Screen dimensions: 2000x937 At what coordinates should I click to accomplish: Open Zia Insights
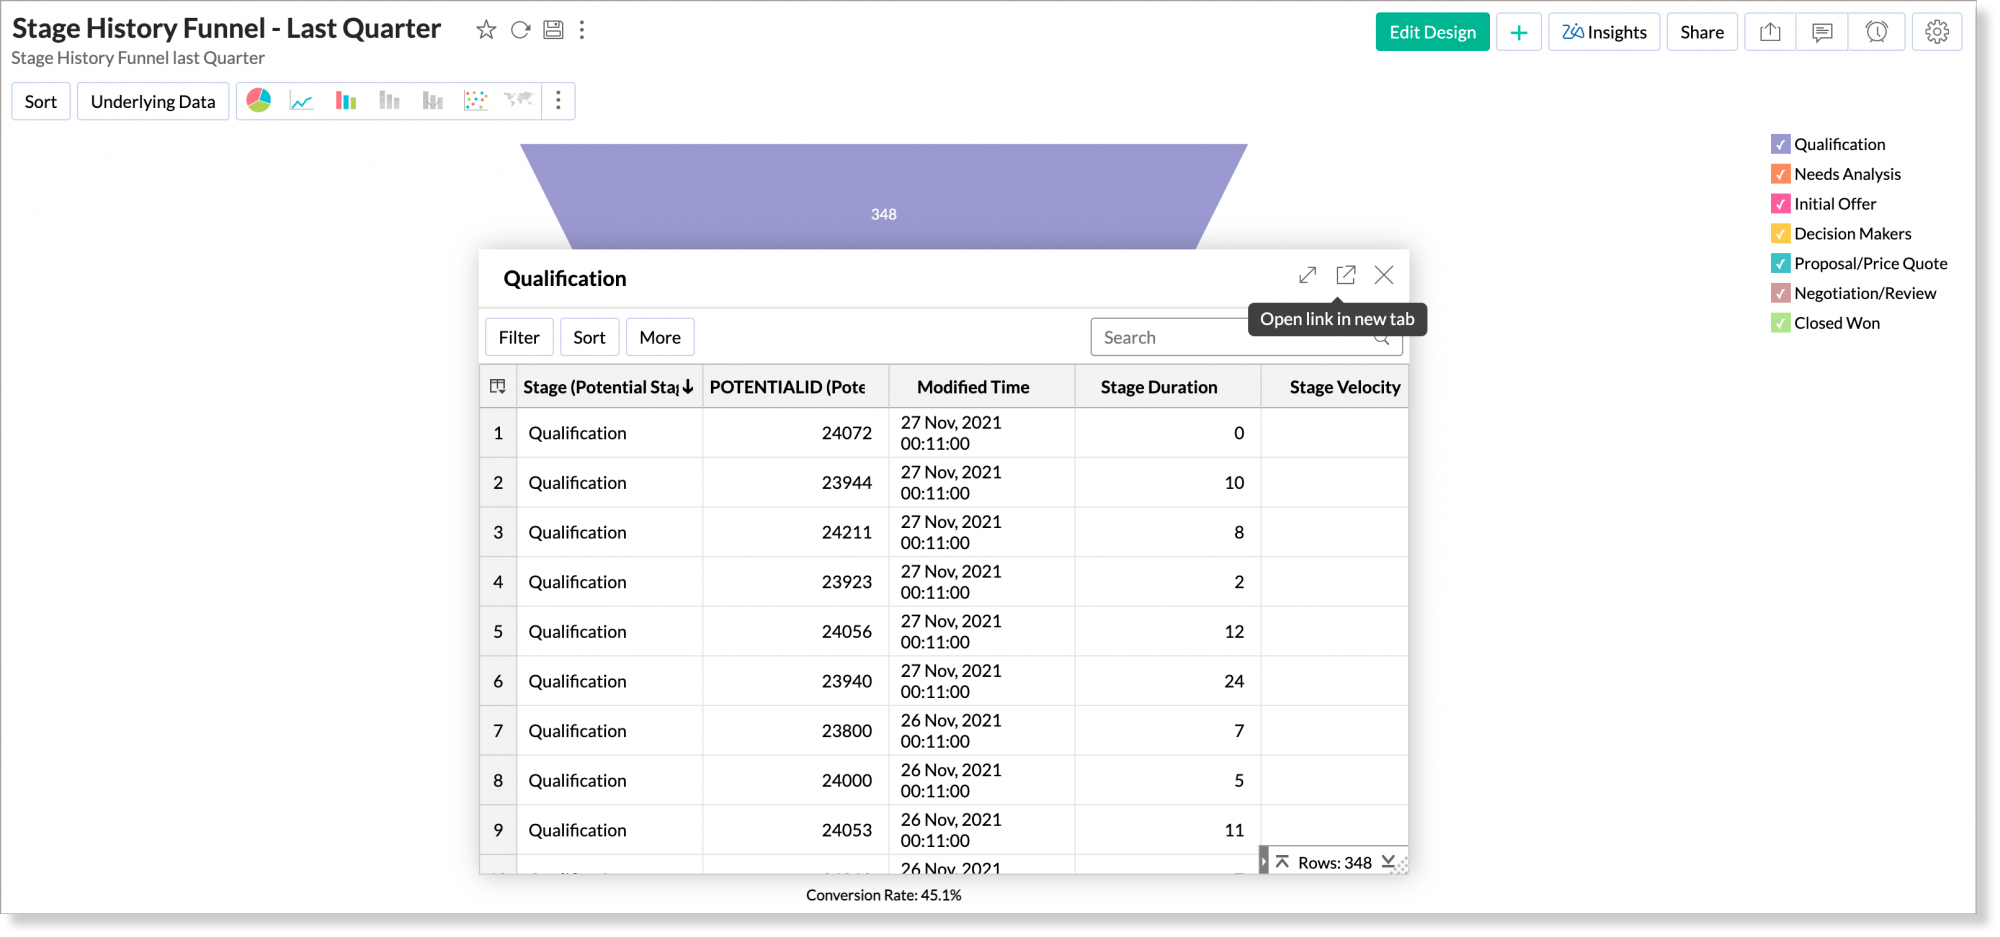1604,32
